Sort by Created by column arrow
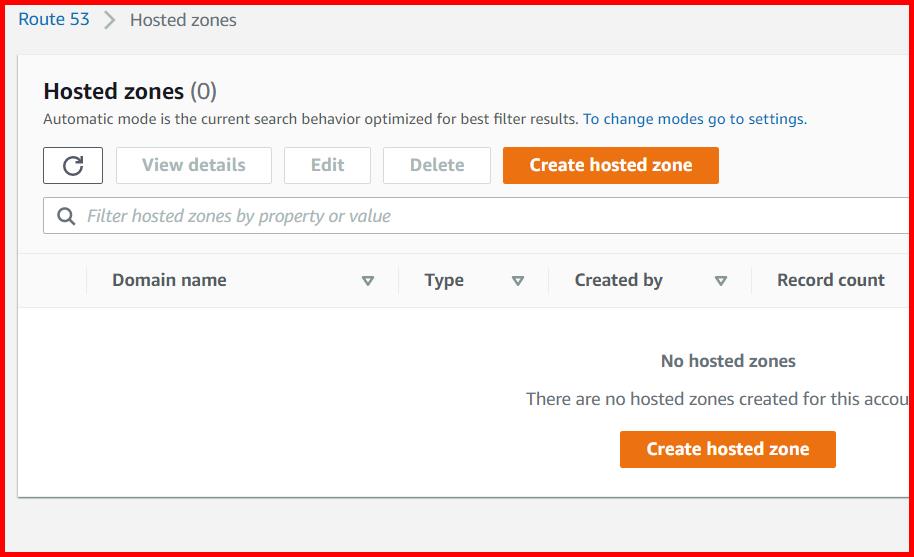The image size is (914, 557). click(721, 281)
